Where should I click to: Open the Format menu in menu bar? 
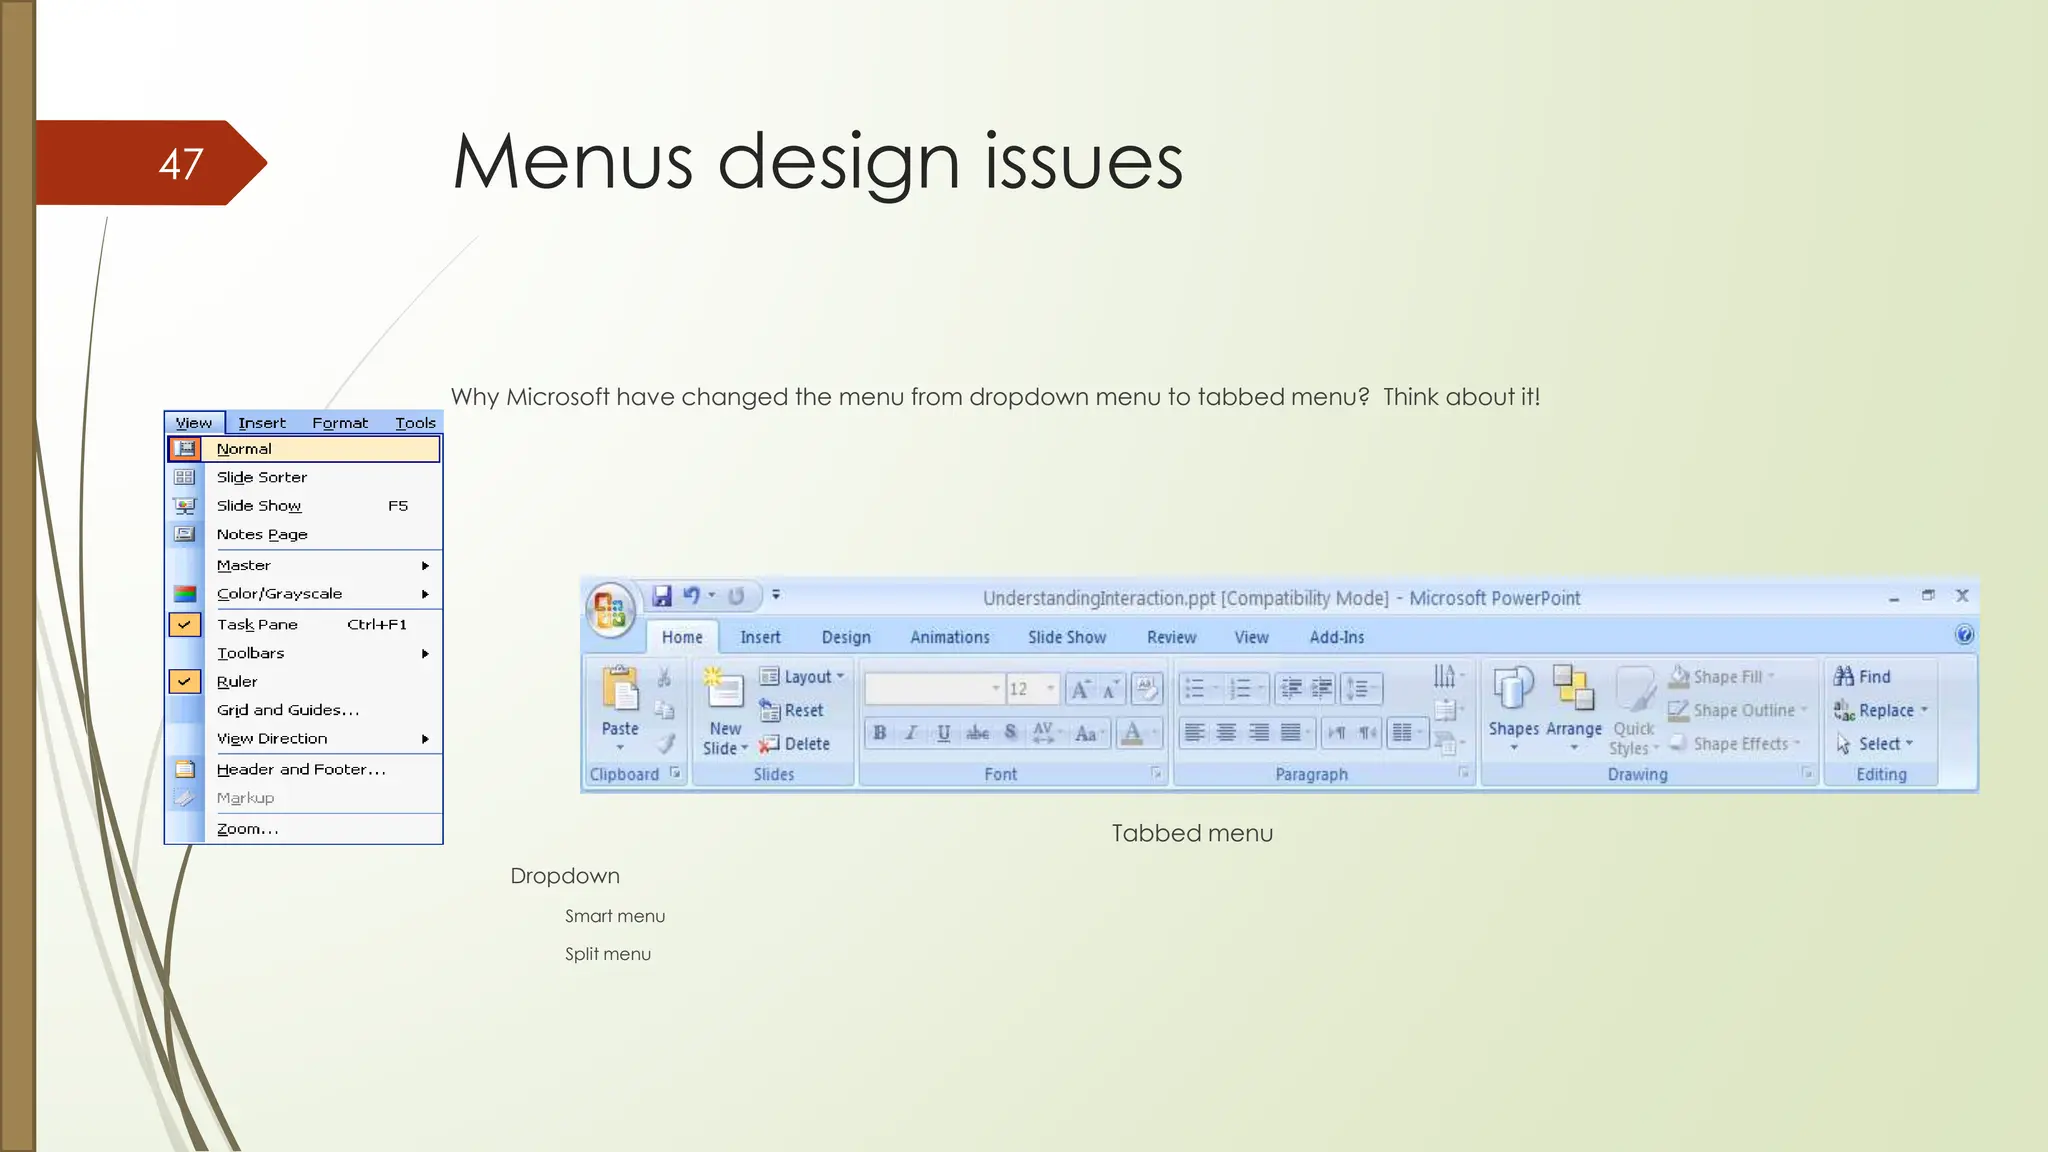(340, 423)
